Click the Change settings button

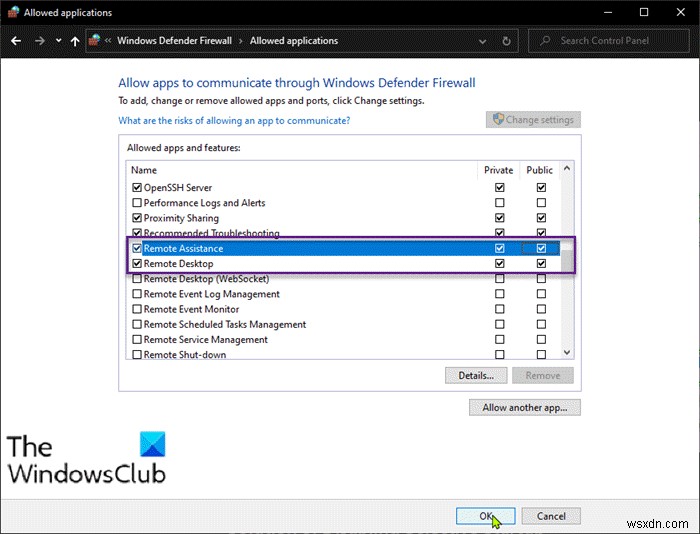pyautogui.click(x=533, y=120)
